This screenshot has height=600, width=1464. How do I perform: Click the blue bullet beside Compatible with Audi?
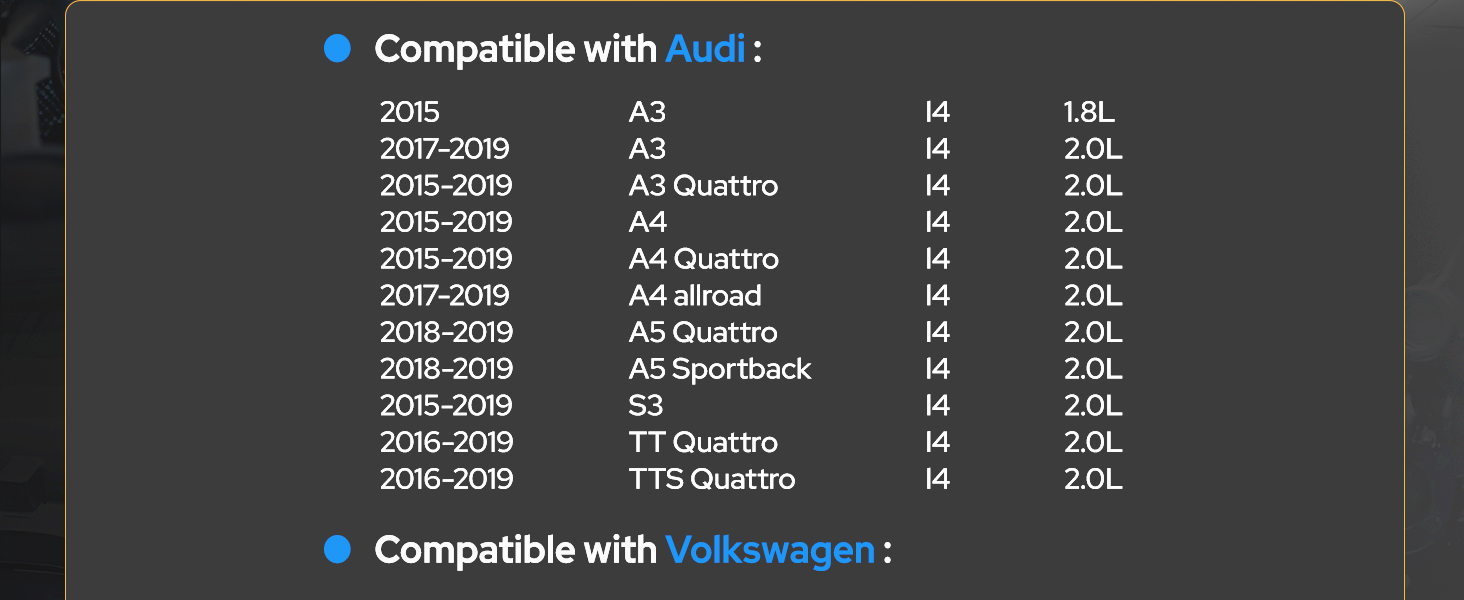[338, 48]
